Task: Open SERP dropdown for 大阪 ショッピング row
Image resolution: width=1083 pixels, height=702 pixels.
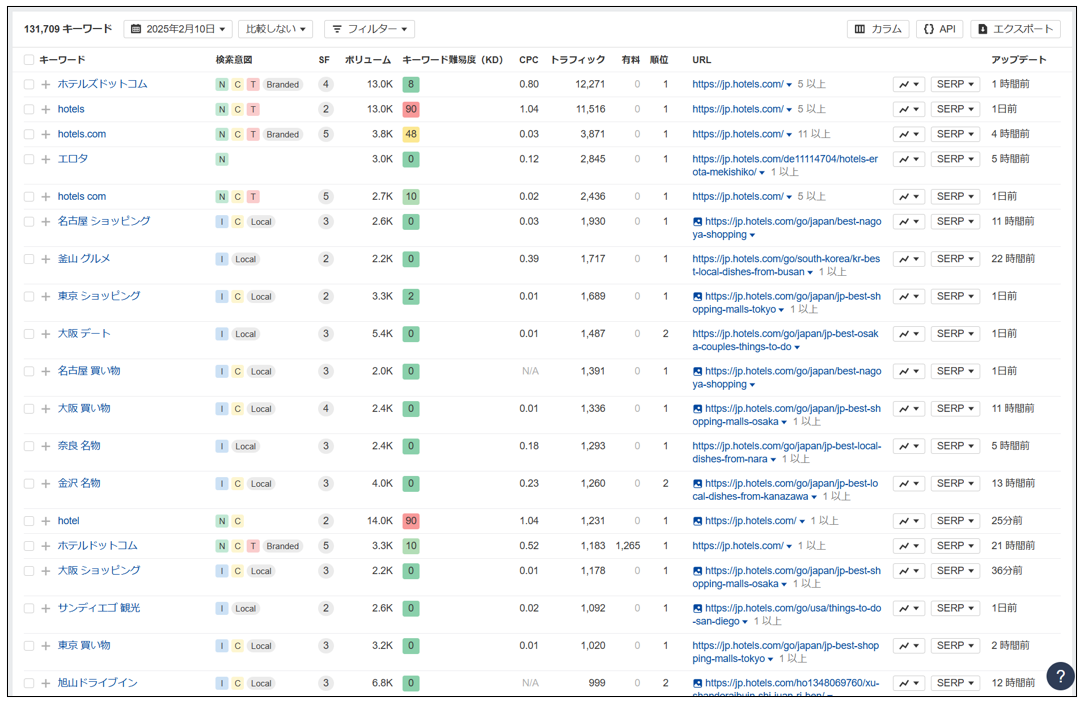Action: pyautogui.click(x=955, y=571)
